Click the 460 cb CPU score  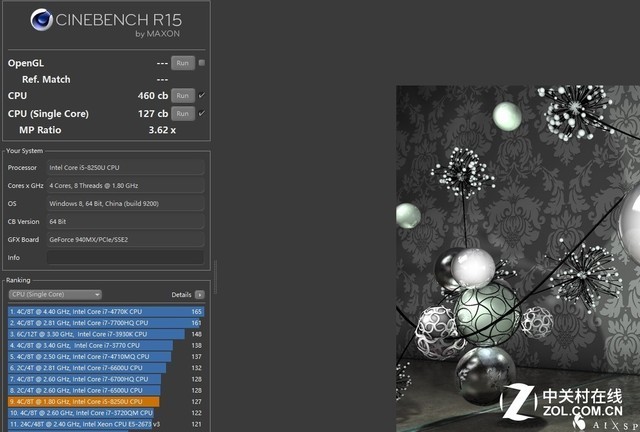[x=153, y=96]
